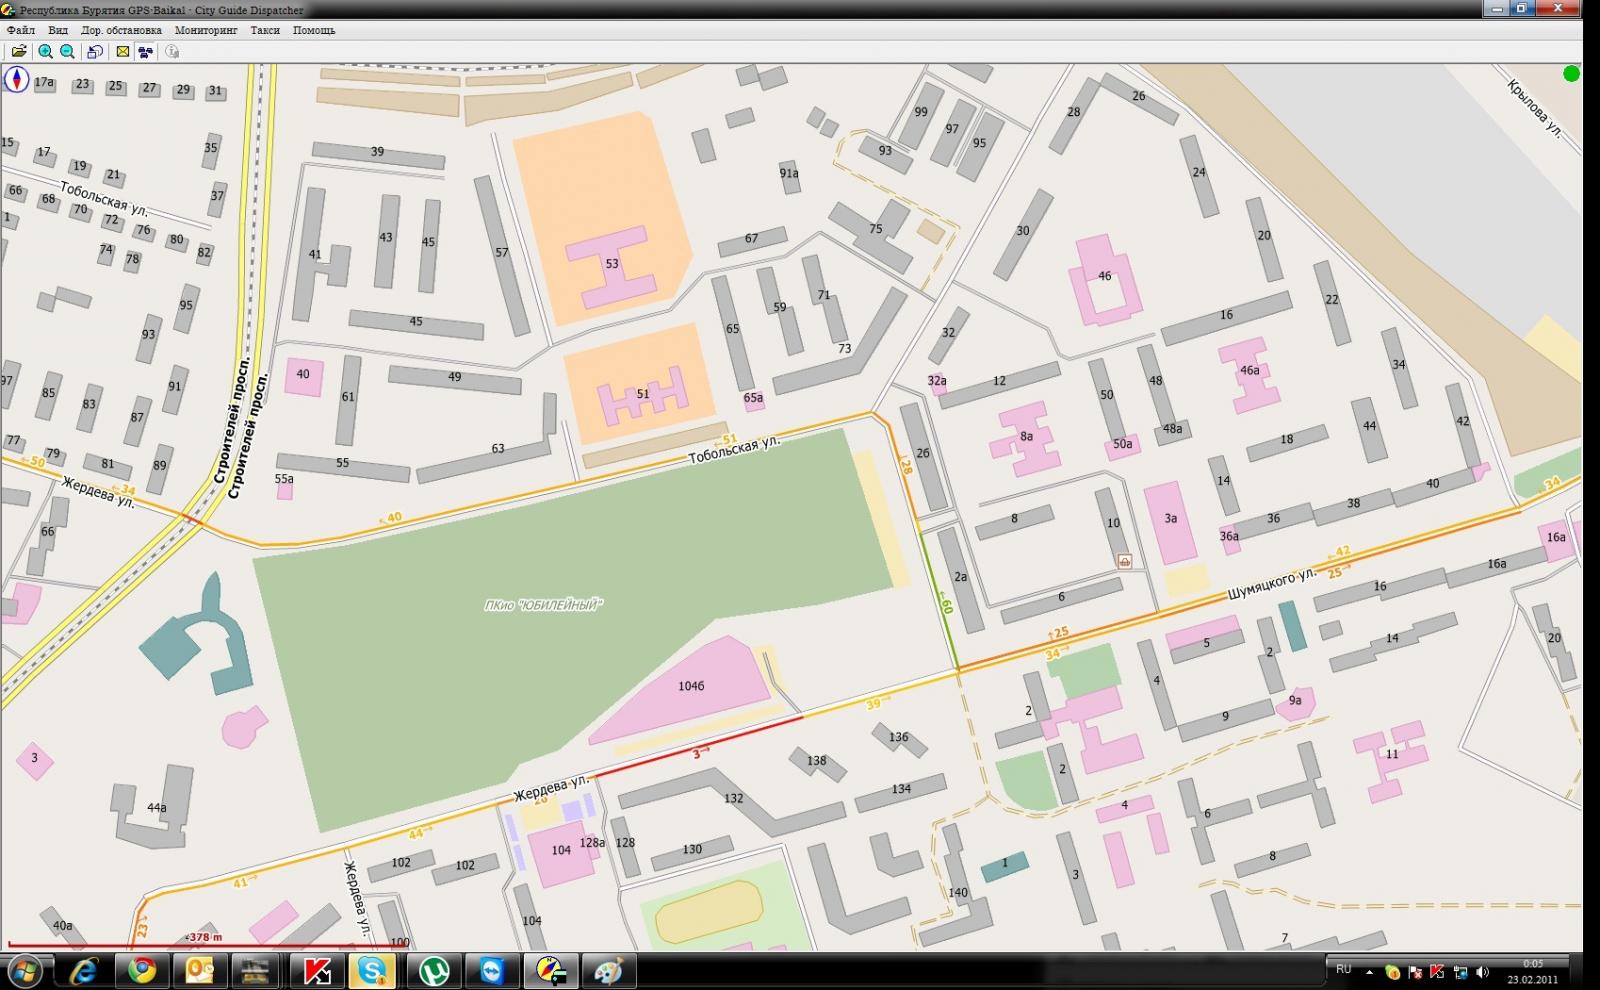Click the Kaspersky tray icon
Viewport: 1600px width, 990px height.
tap(1438, 971)
